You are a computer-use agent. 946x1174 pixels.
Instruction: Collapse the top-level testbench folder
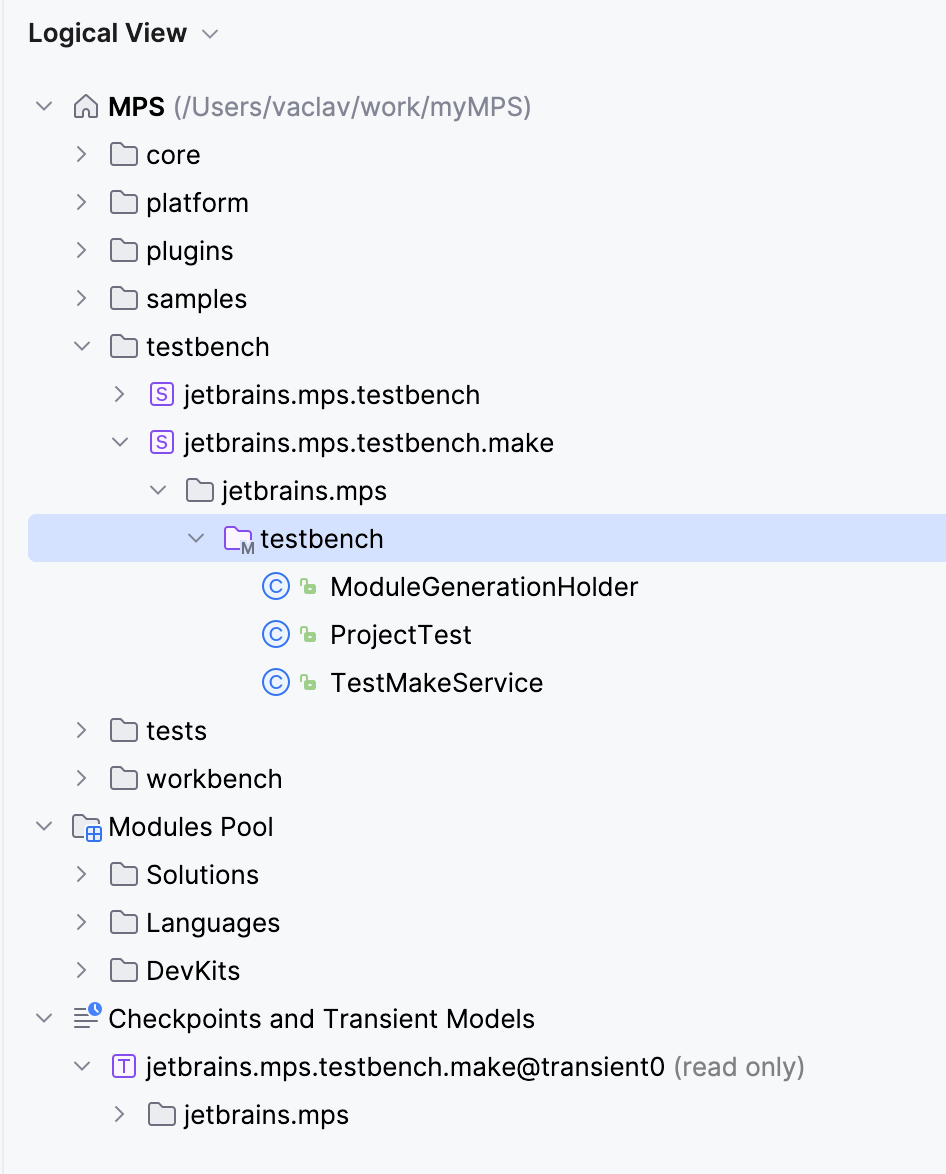[x=82, y=347]
